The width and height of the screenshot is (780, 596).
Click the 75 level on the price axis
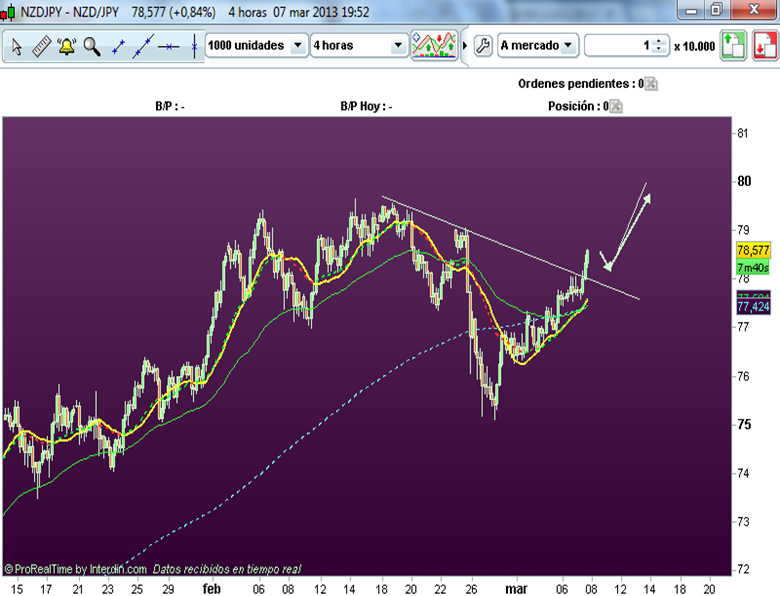point(744,424)
